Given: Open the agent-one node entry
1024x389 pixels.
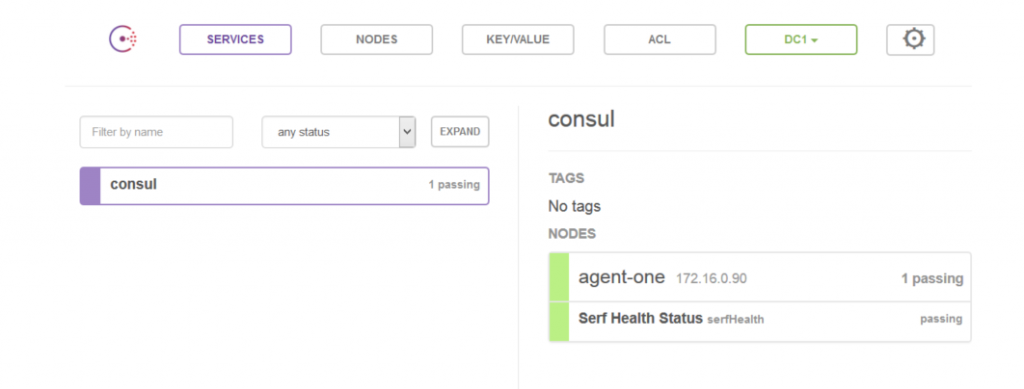Looking at the screenshot, I should click(x=760, y=277).
